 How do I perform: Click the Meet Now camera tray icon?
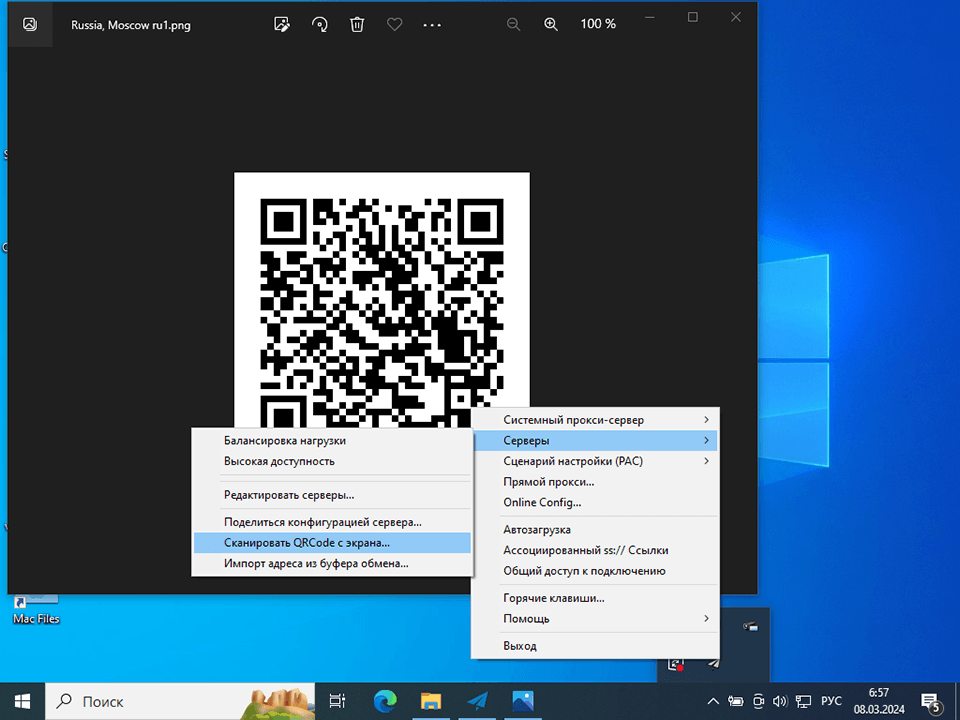tap(758, 701)
